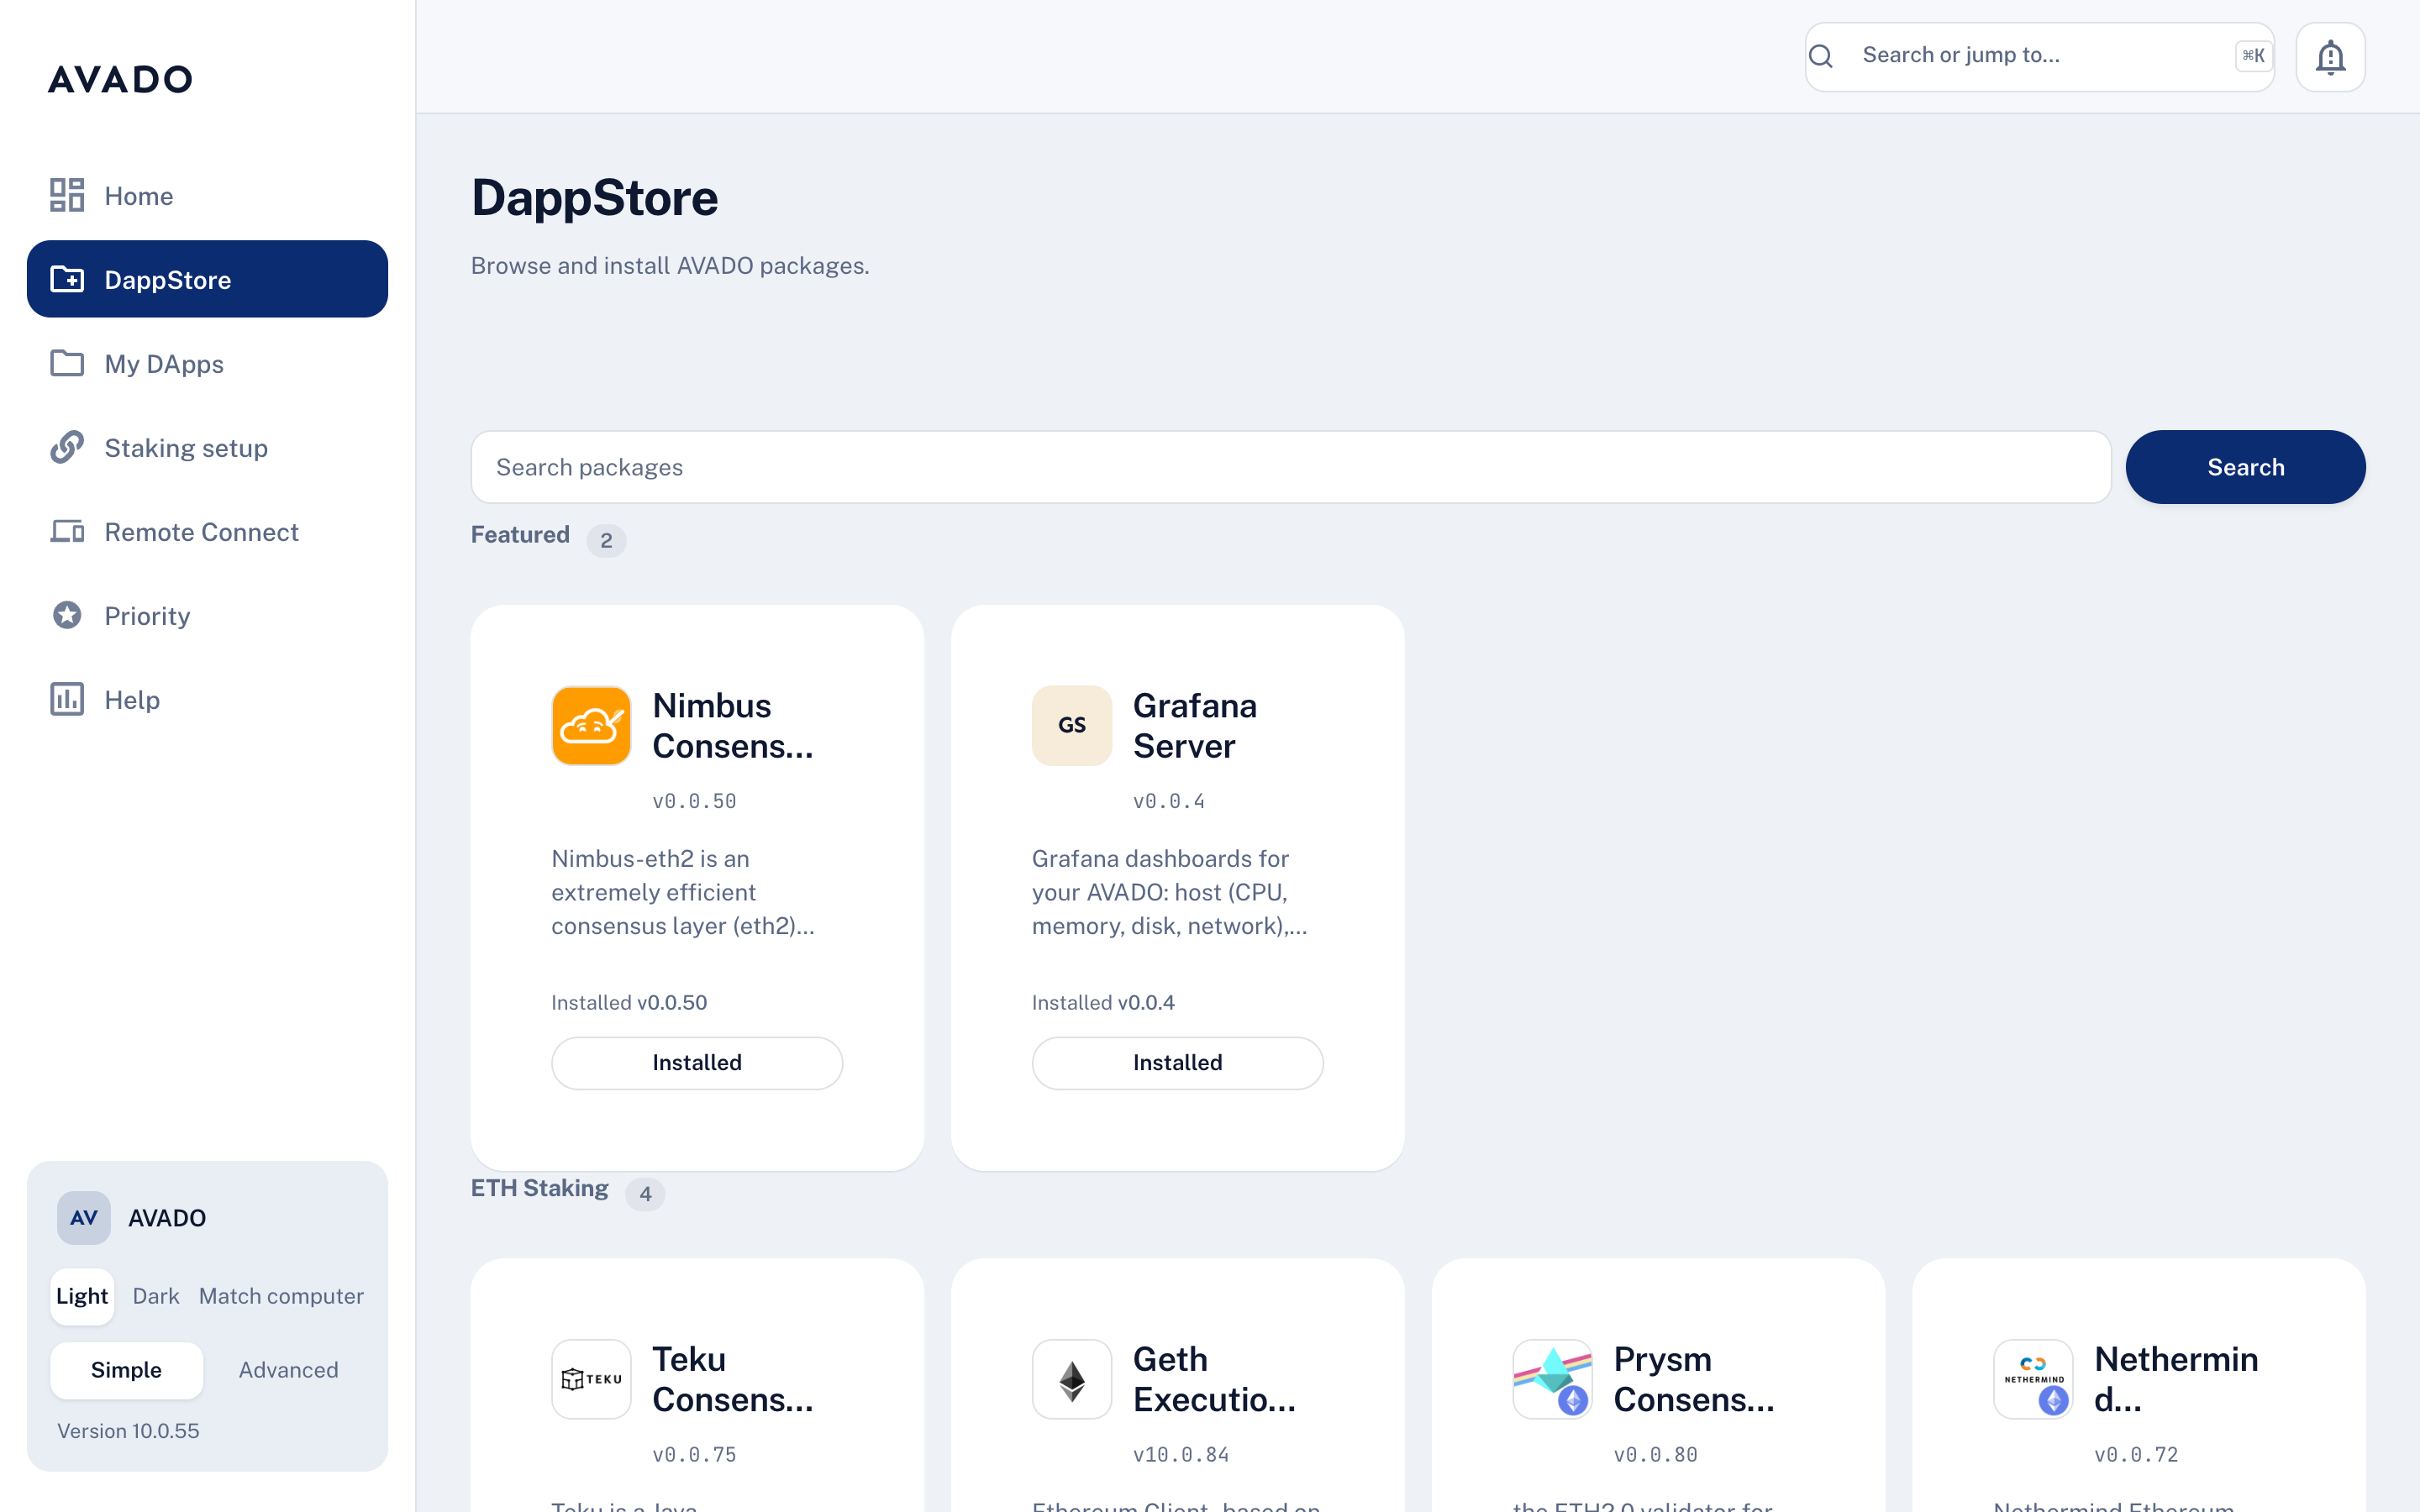Switch to Advanced mode

[x=288, y=1370]
